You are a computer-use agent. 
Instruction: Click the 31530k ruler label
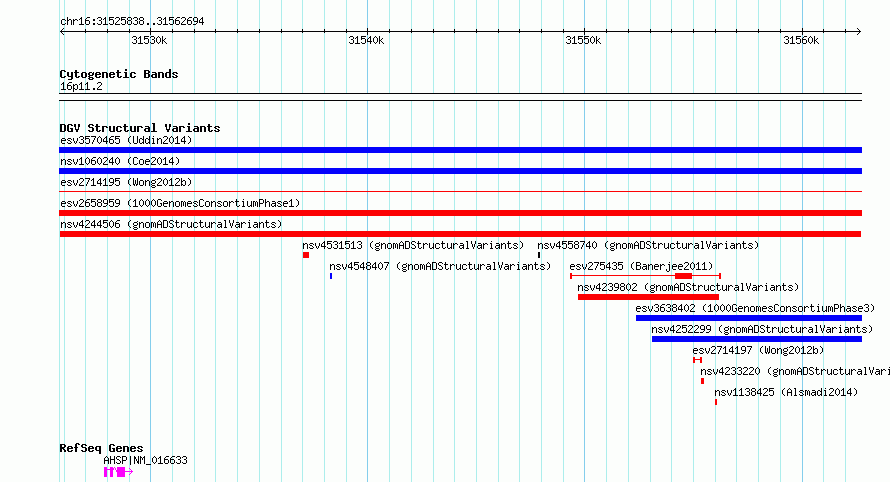pos(149,40)
